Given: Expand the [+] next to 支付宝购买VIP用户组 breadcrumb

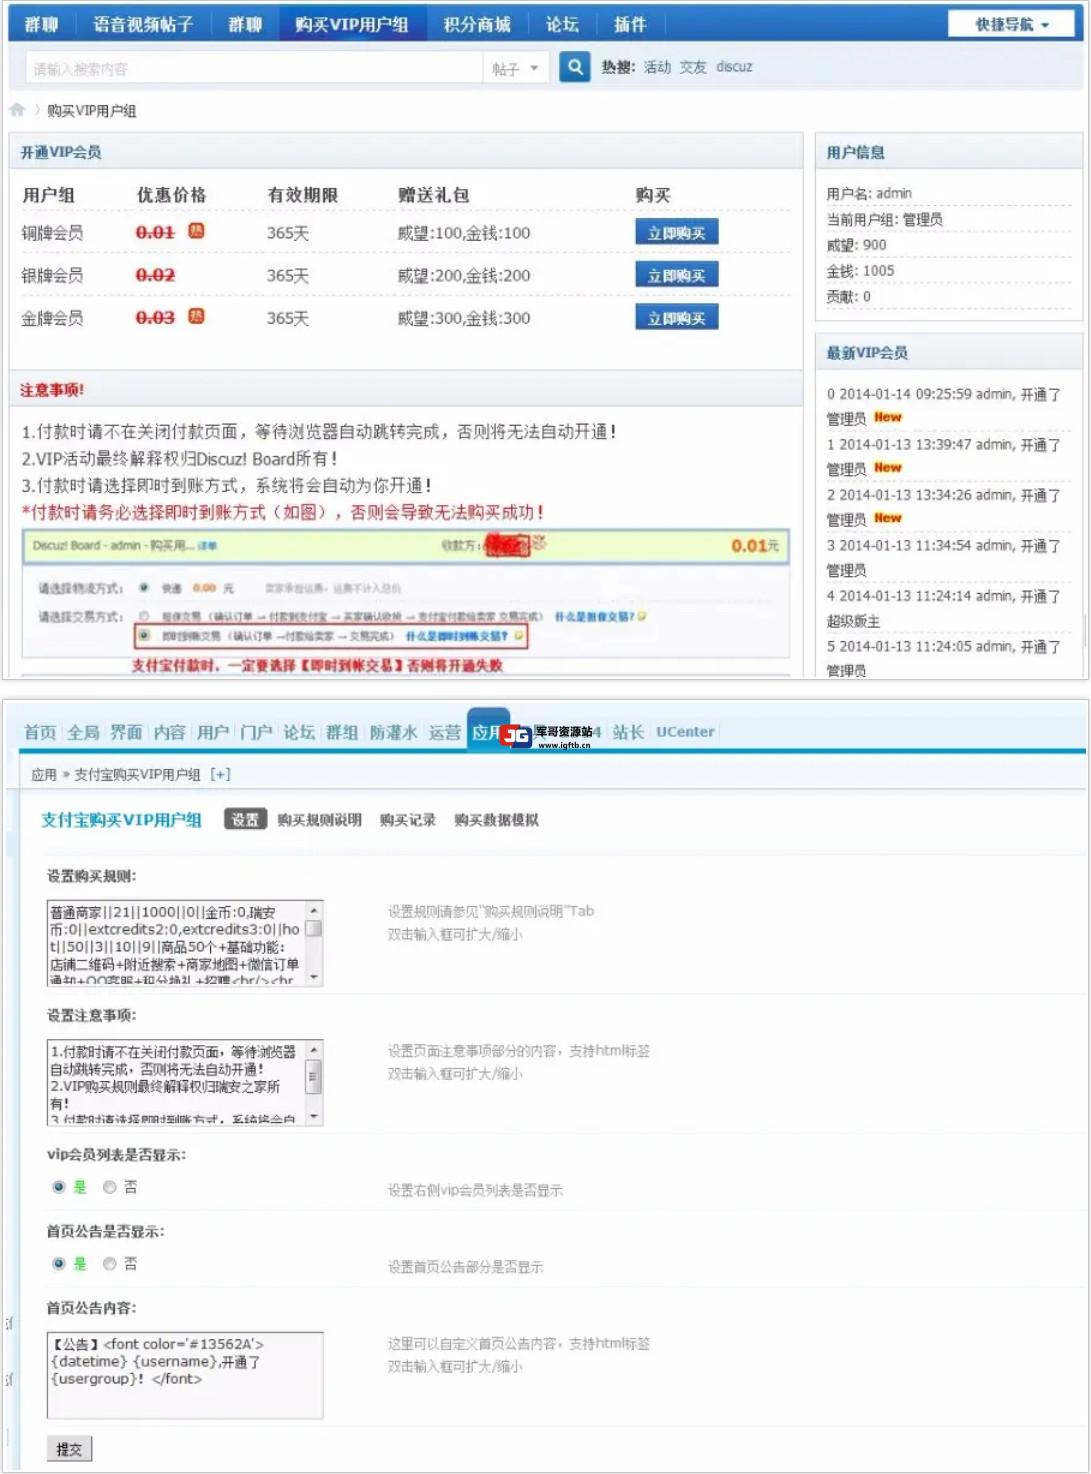Looking at the screenshot, I should (x=220, y=774).
